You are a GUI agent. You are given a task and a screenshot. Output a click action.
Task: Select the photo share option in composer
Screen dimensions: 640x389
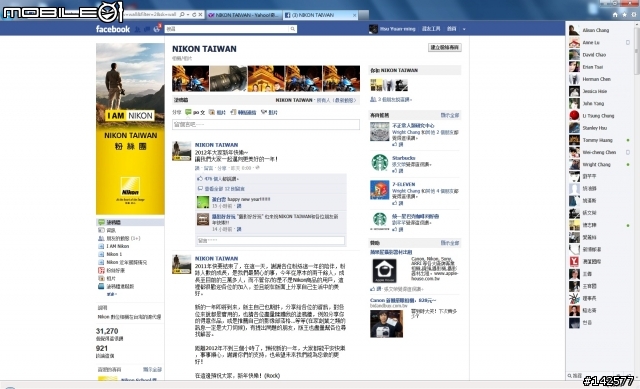tap(217, 112)
